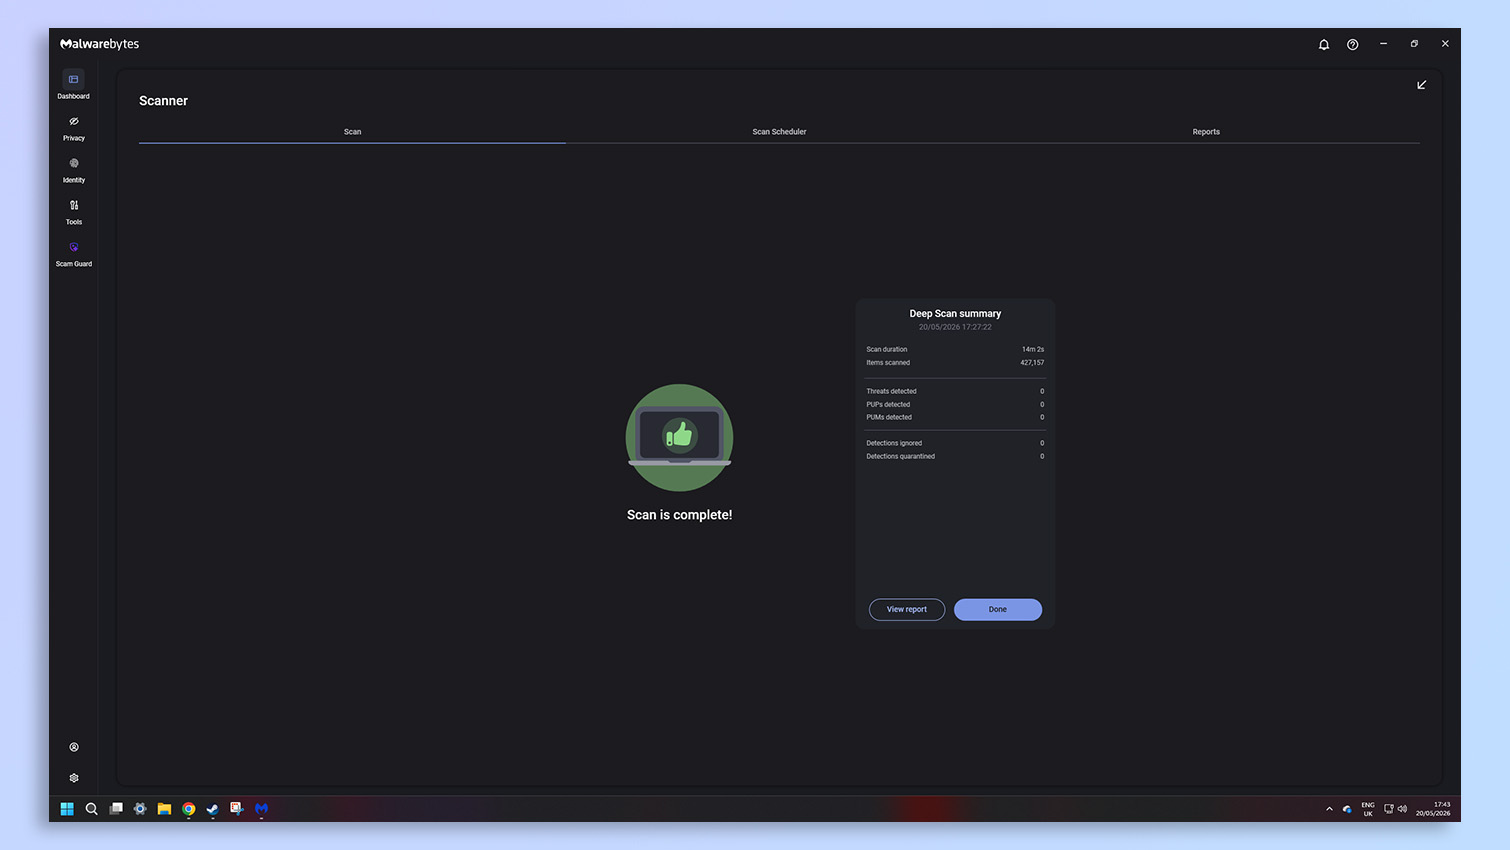This screenshot has width=1510, height=850.
Task: Click the Malwarebytes taskbar icon
Action: [x=261, y=809]
